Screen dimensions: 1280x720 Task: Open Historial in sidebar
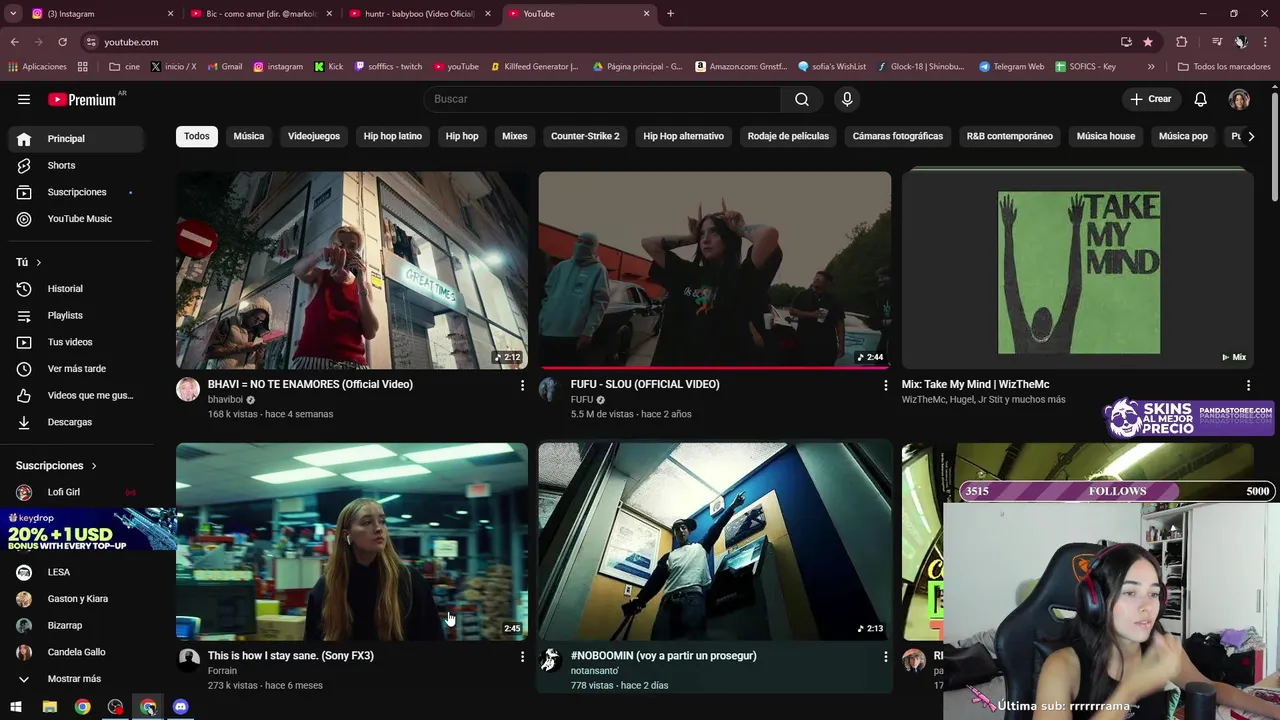point(76,289)
